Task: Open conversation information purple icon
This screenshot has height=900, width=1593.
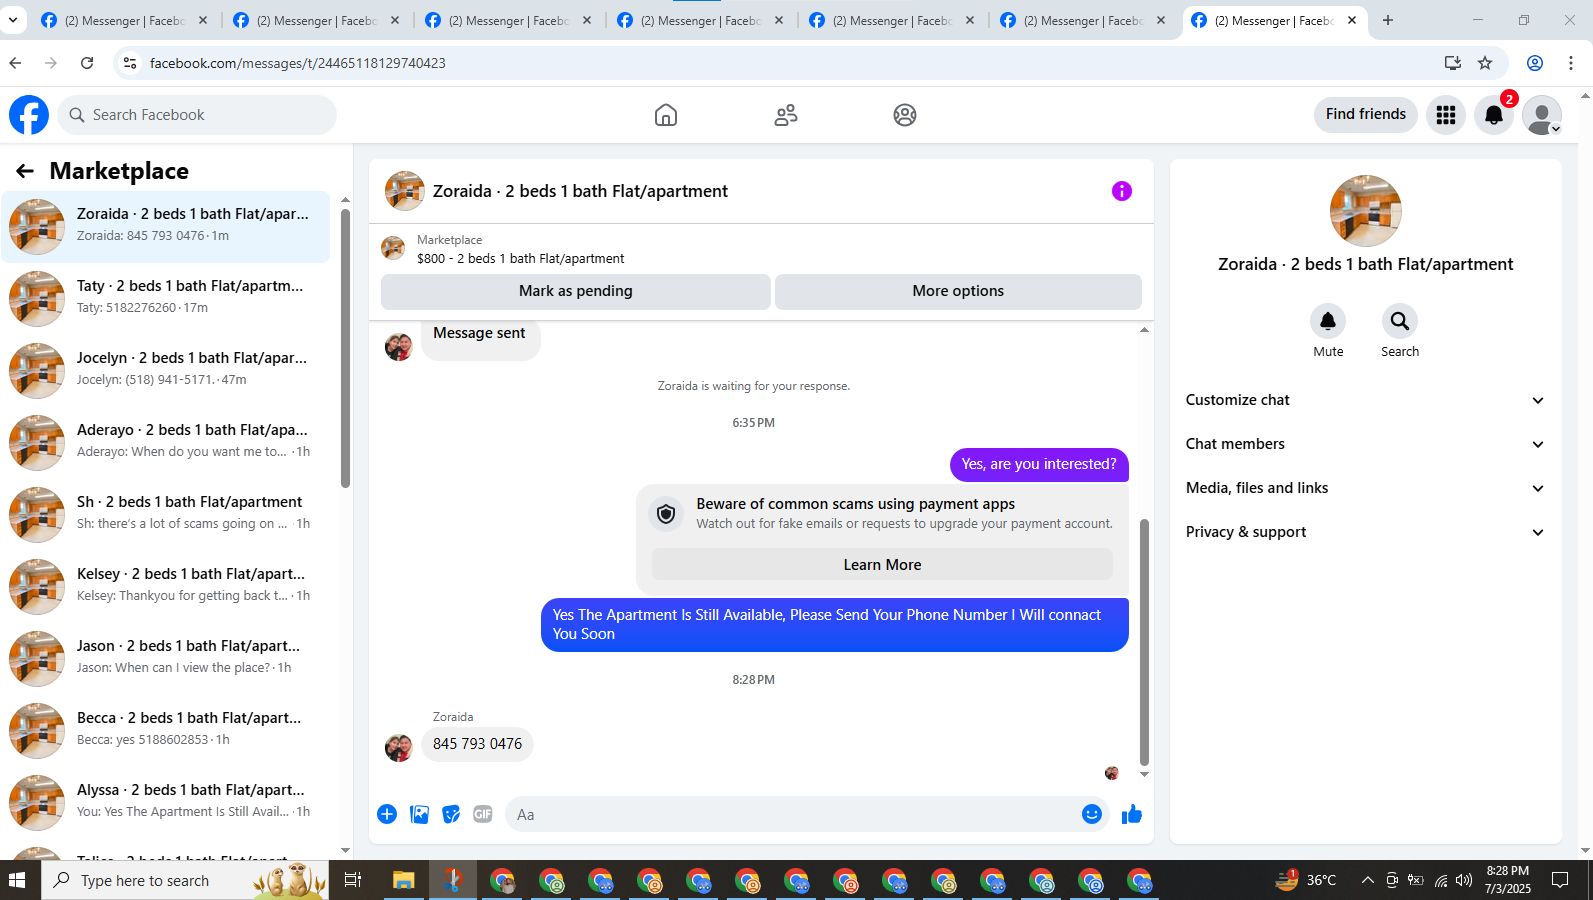Action: [x=1122, y=191]
